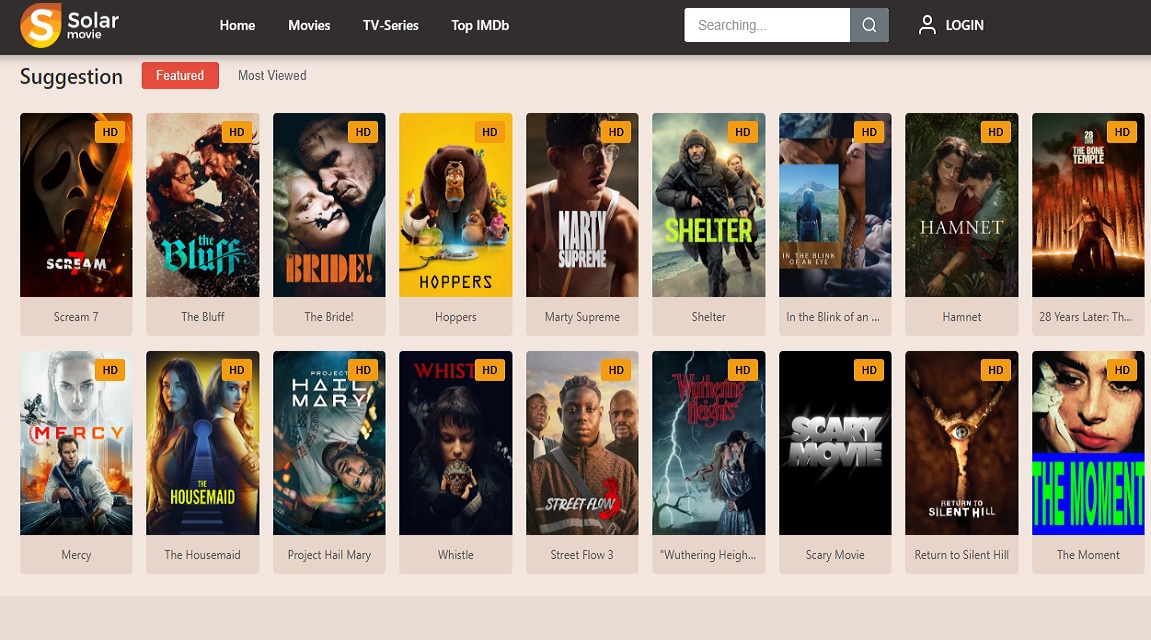This screenshot has height=640, width=1151.
Task: Switch to the Most Viewed tab
Action: click(272, 76)
